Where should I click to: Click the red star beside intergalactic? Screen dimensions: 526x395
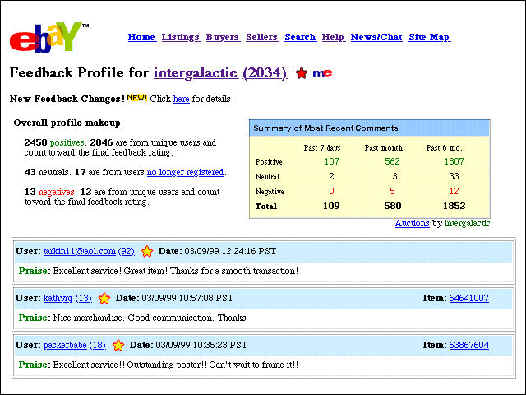click(302, 73)
